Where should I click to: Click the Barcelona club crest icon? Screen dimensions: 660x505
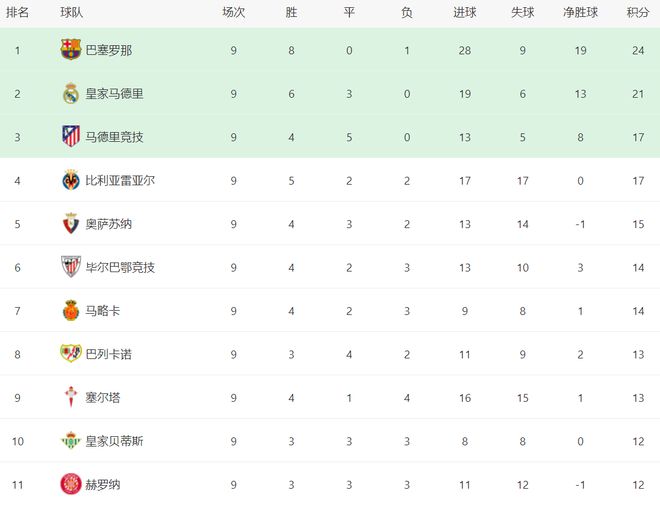[x=71, y=49]
